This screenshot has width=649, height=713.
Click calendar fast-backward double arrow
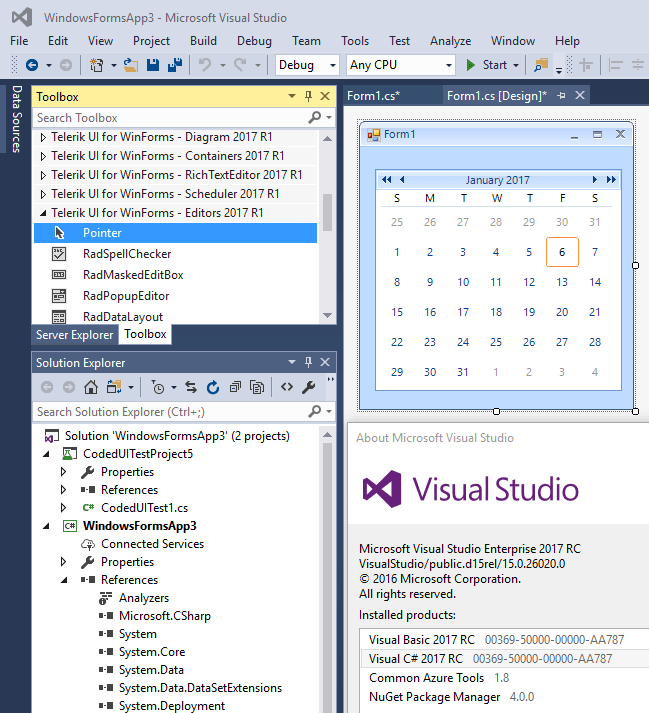(x=387, y=180)
